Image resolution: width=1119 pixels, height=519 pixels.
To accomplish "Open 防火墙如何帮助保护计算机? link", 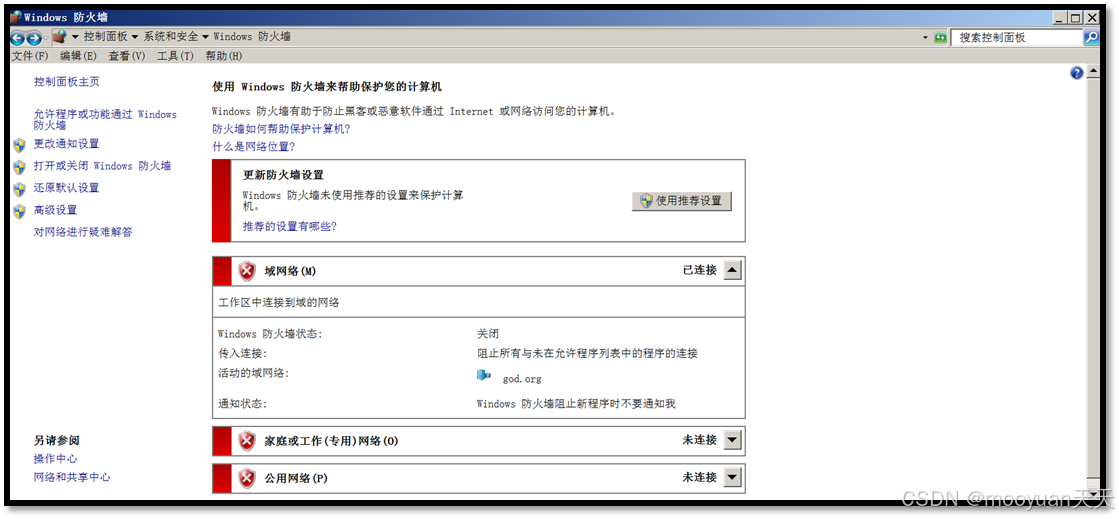I will 281,130.
